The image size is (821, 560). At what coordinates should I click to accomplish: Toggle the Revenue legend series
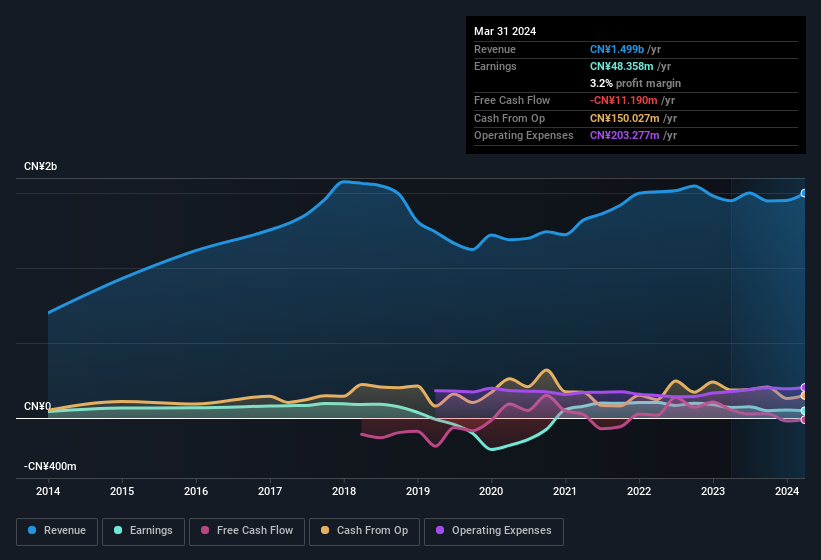(x=57, y=531)
